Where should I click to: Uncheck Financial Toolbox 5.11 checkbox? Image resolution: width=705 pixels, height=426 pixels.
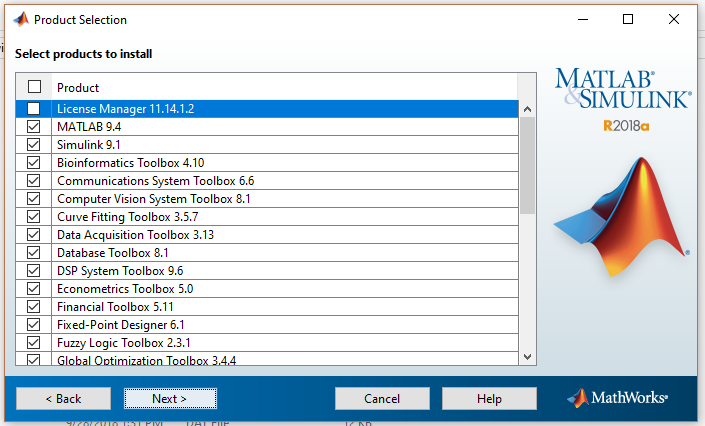[x=33, y=306]
